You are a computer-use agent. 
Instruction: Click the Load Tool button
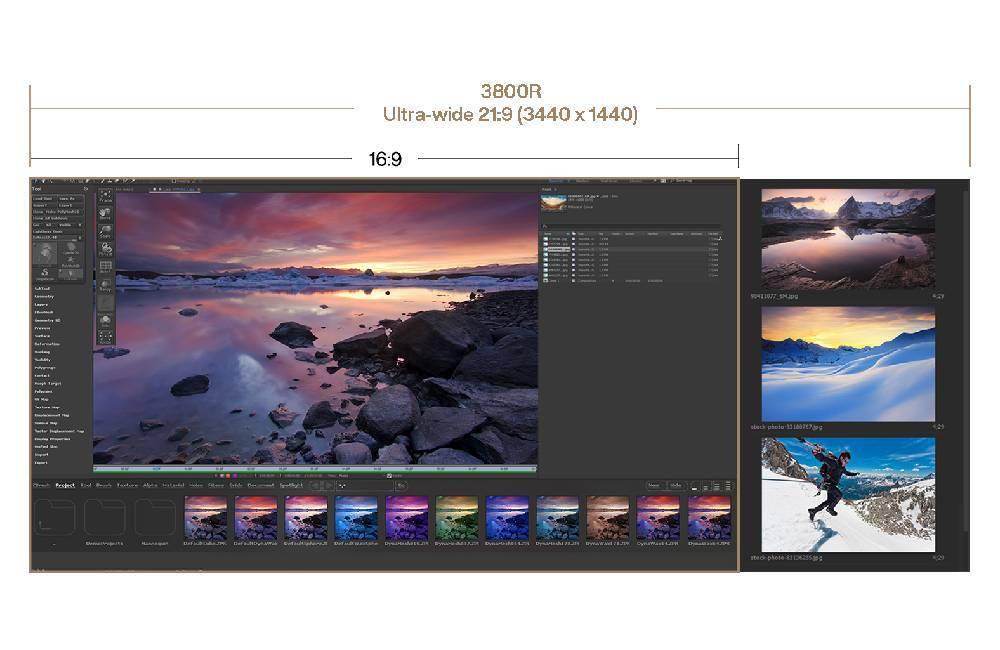click(x=43, y=199)
